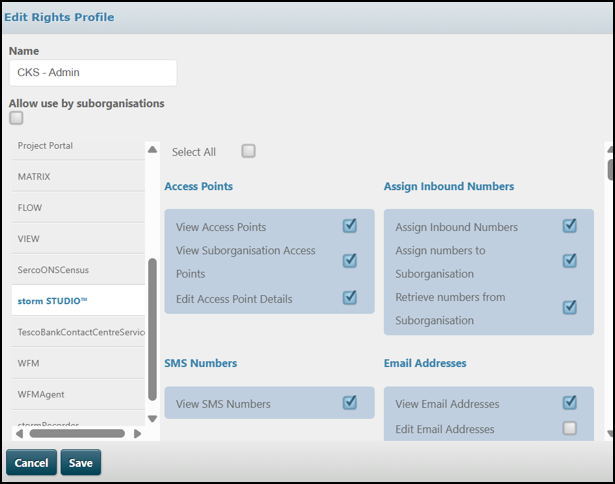The width and height of the screenshot is (615, 484).
Task: Click right arrow of horizontal list scrollbar
Action: click(x=136, y=433)
